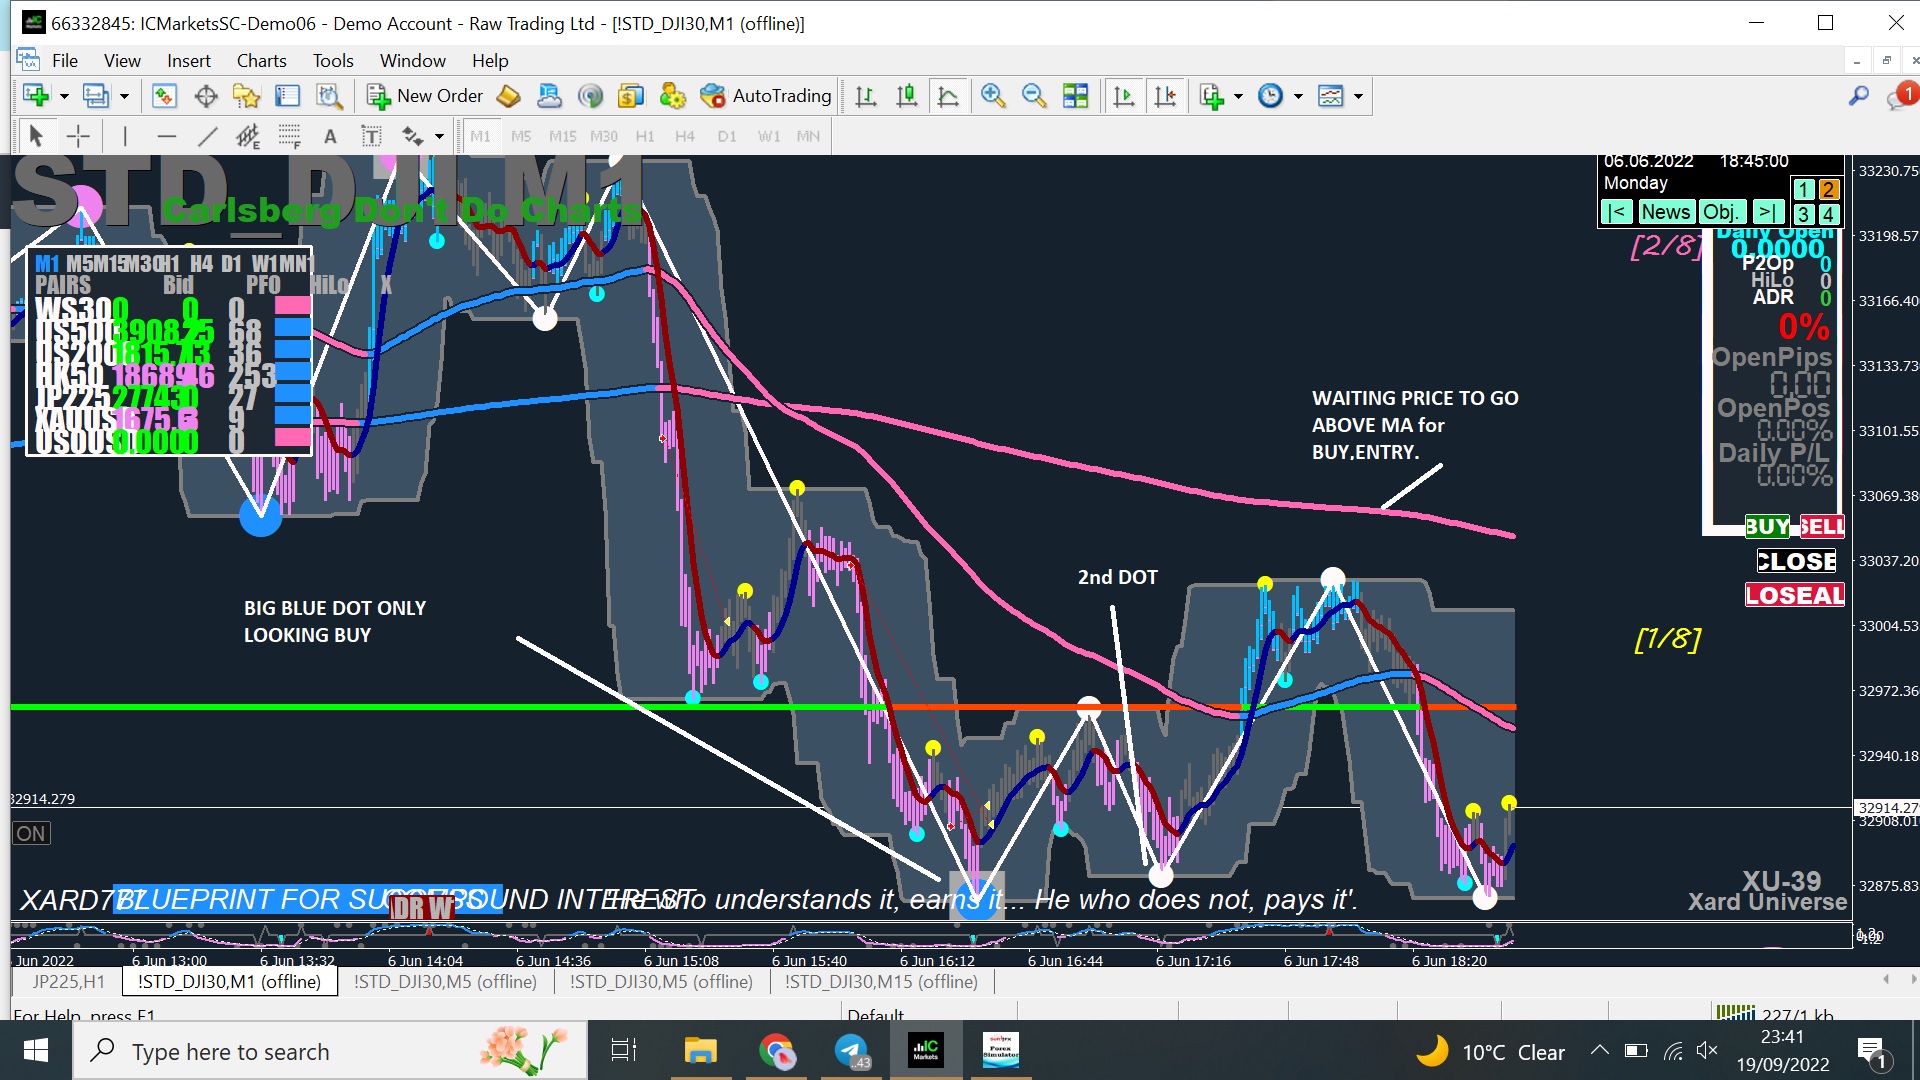Open the Charts menu

(x=261, y=61)
